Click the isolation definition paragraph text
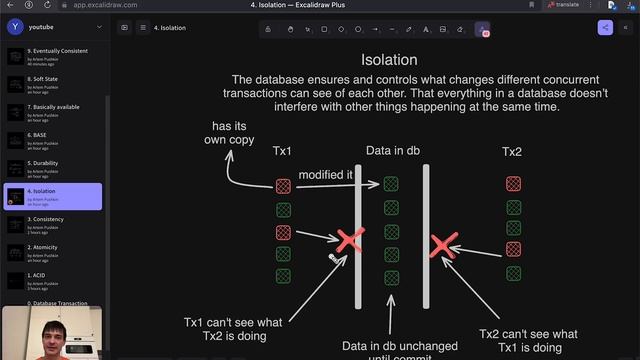 416,93
